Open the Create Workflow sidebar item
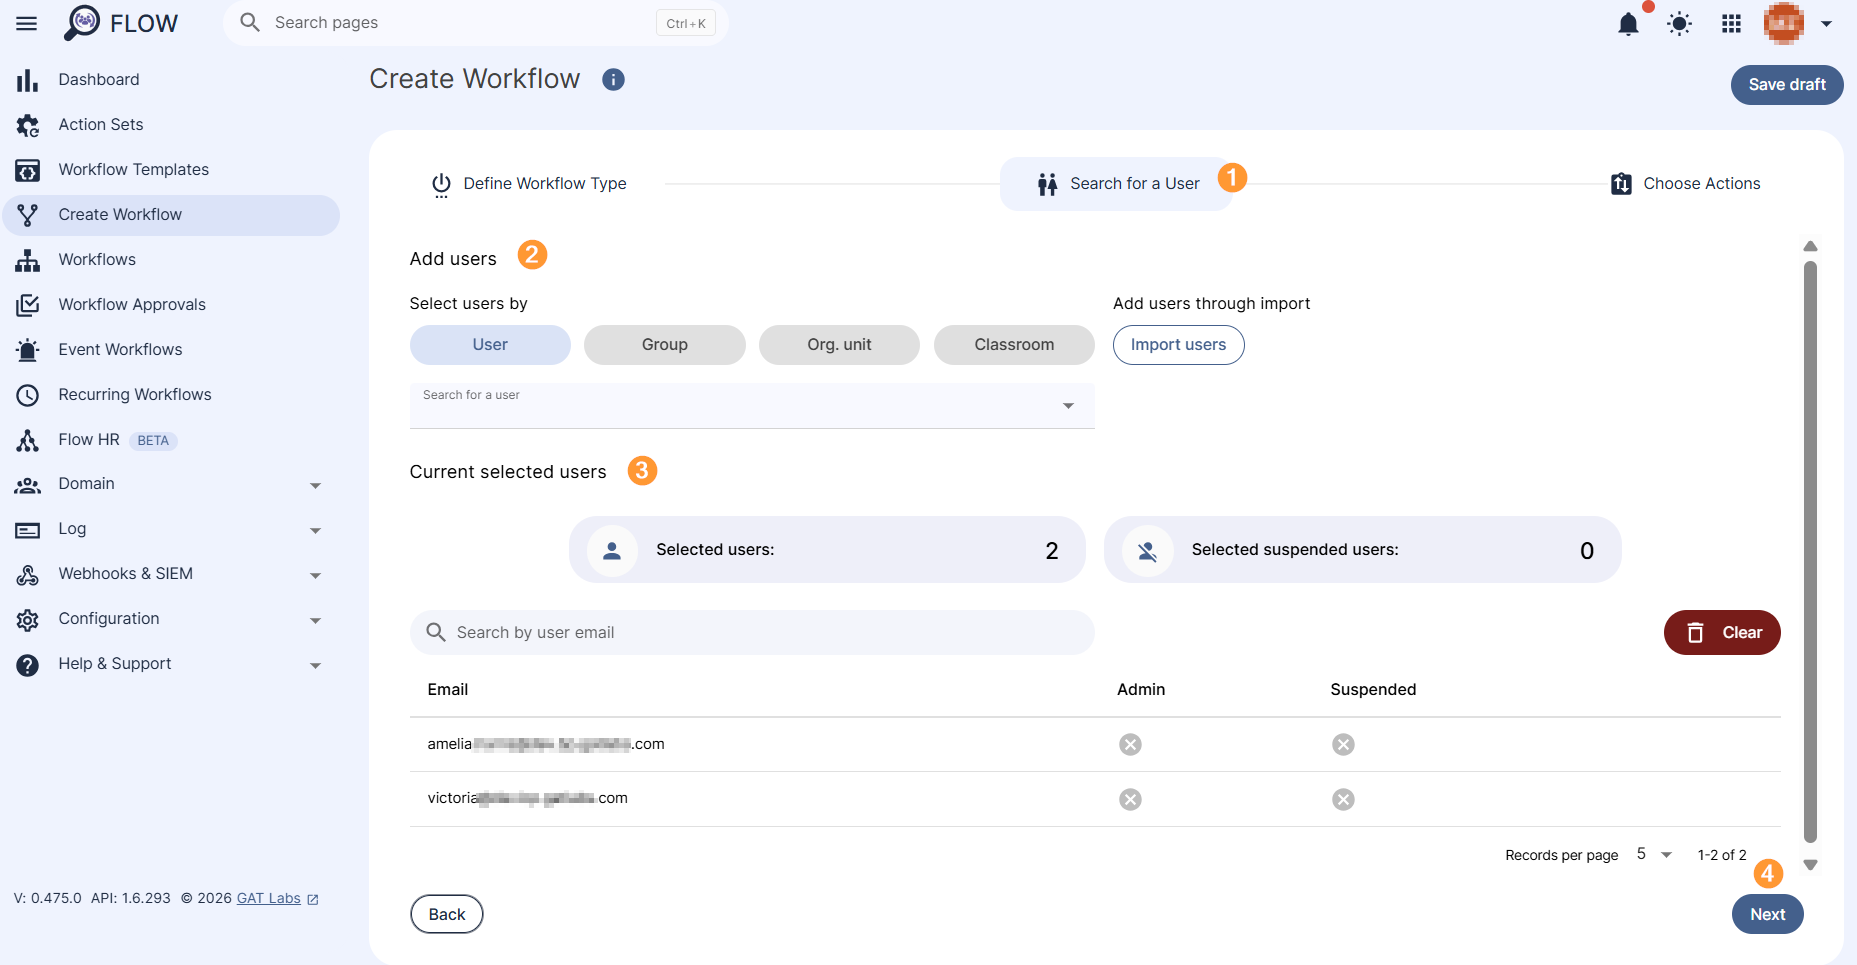1857x965 pixels. pyautogui.click(x=171, y=215)
